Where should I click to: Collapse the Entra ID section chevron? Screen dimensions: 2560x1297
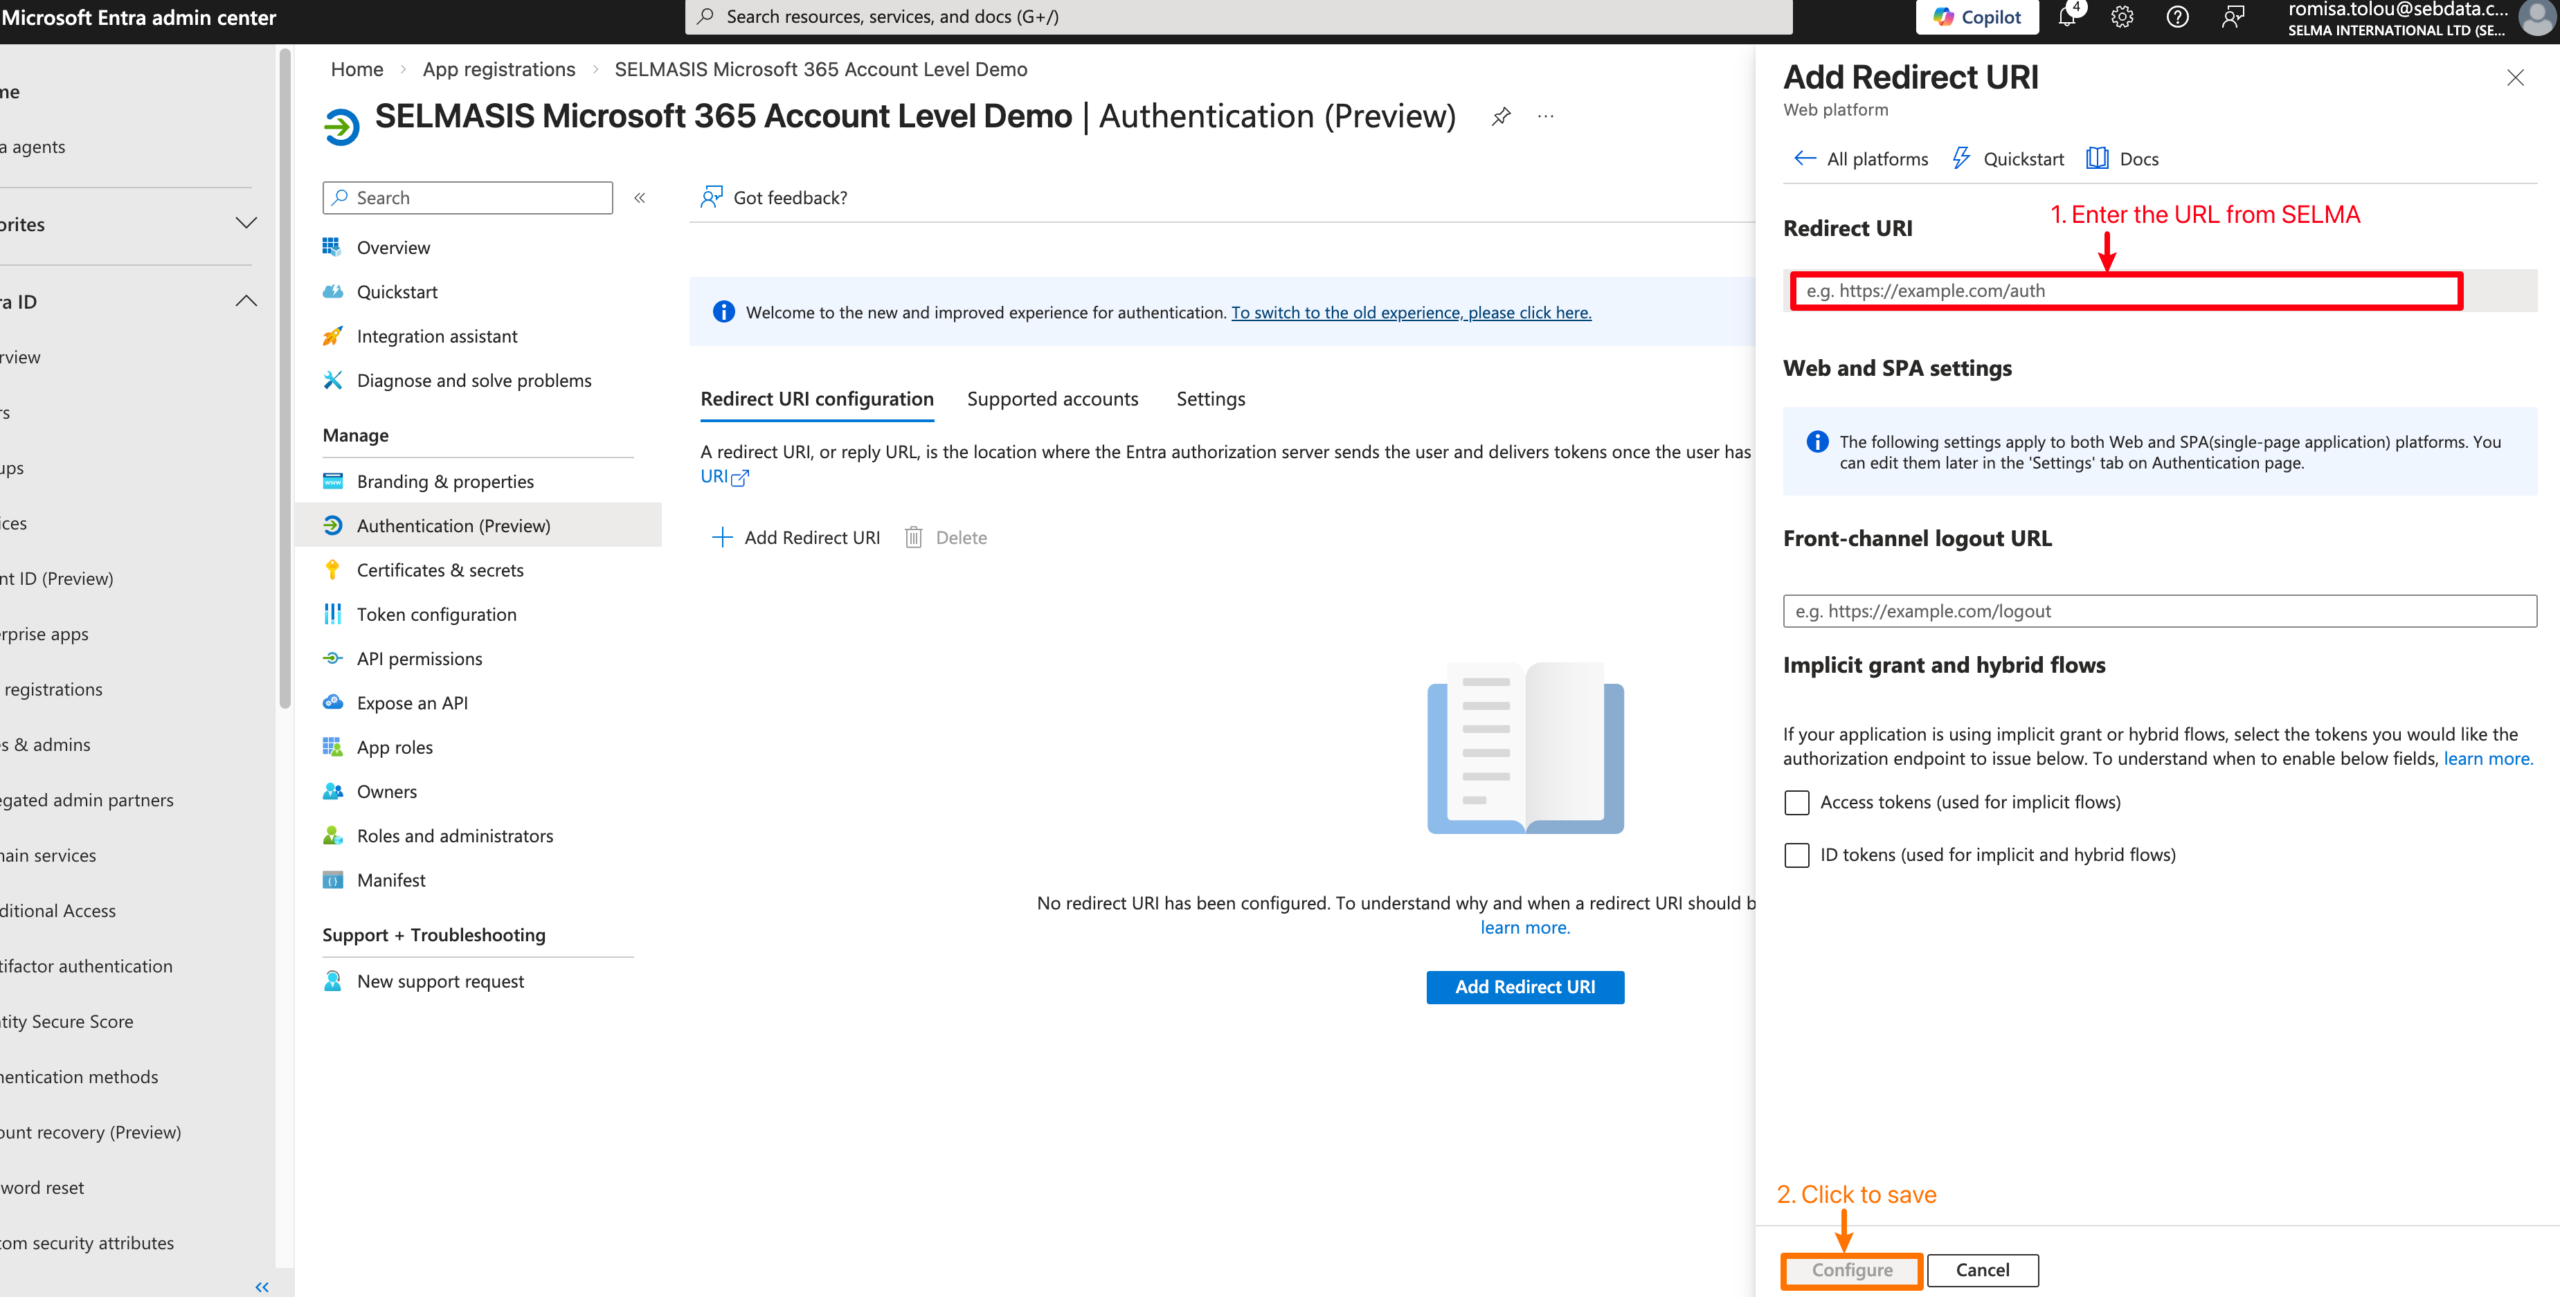[246, 301]
